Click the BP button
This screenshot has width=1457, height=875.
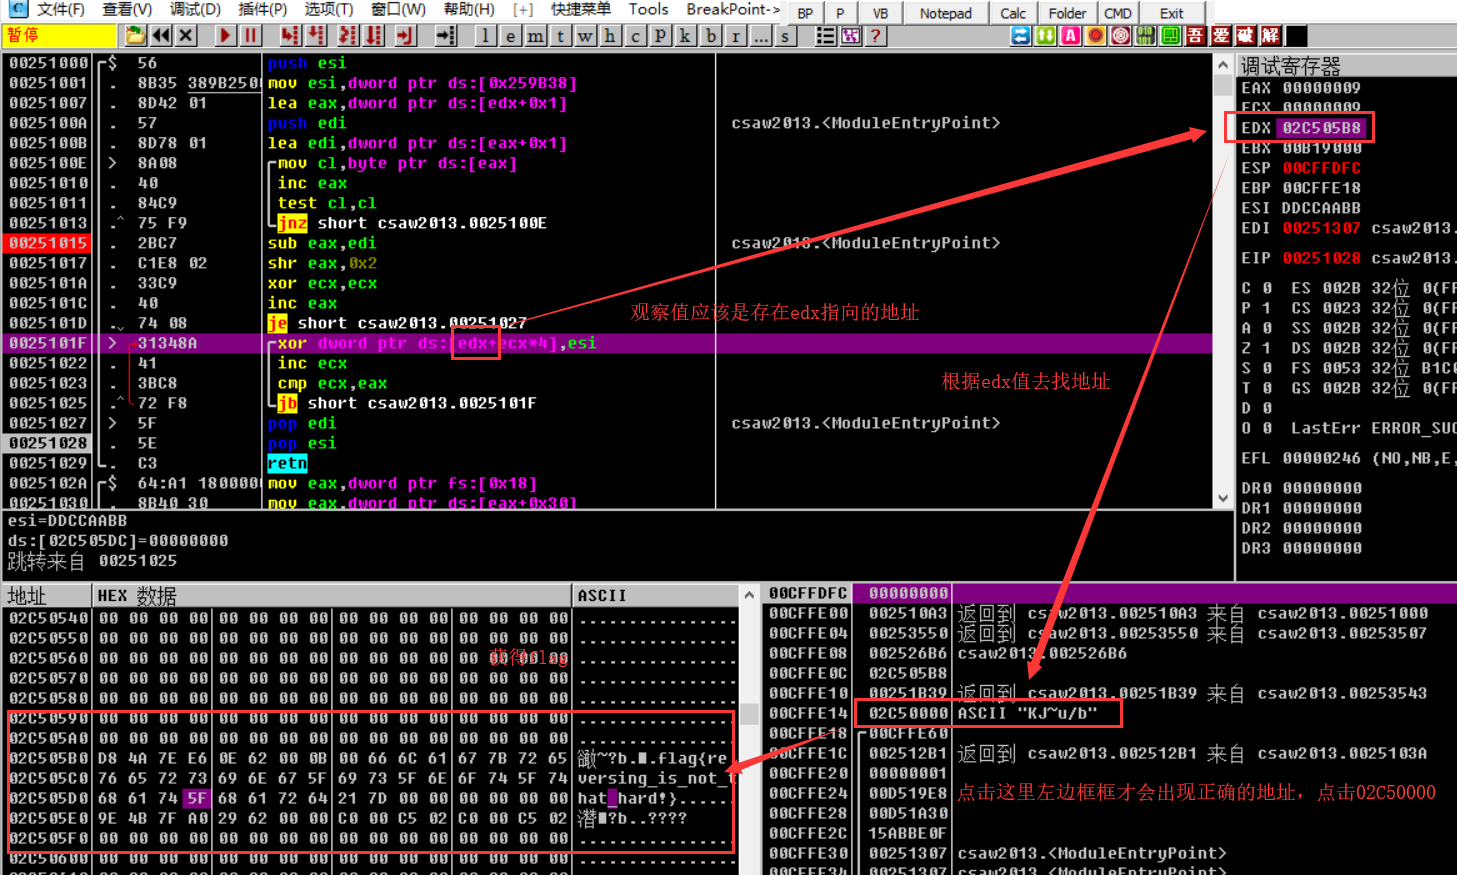[805, 13]
